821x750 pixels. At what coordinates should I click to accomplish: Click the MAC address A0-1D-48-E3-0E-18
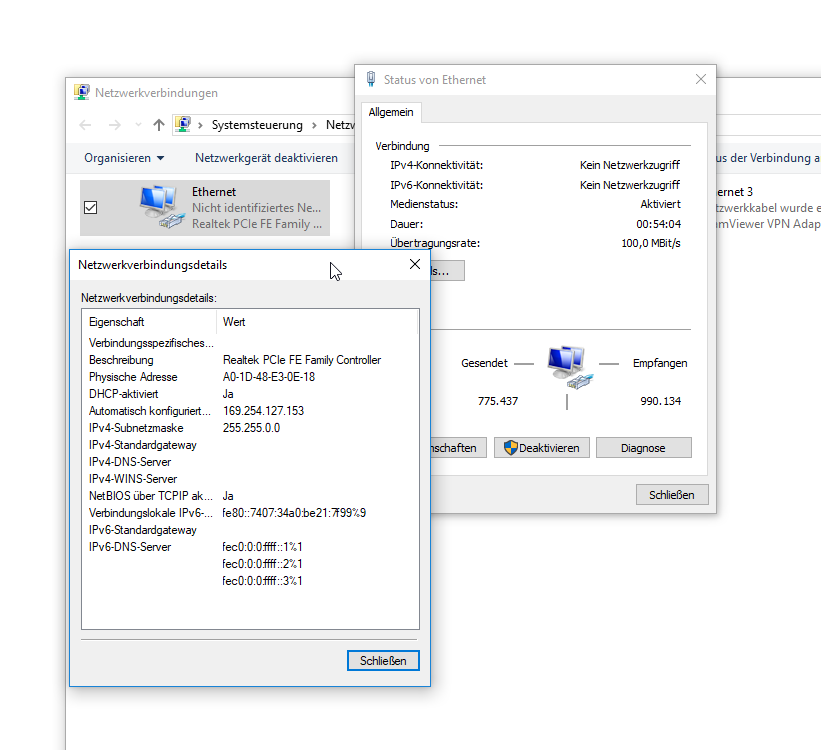click(x=269, y=377)
